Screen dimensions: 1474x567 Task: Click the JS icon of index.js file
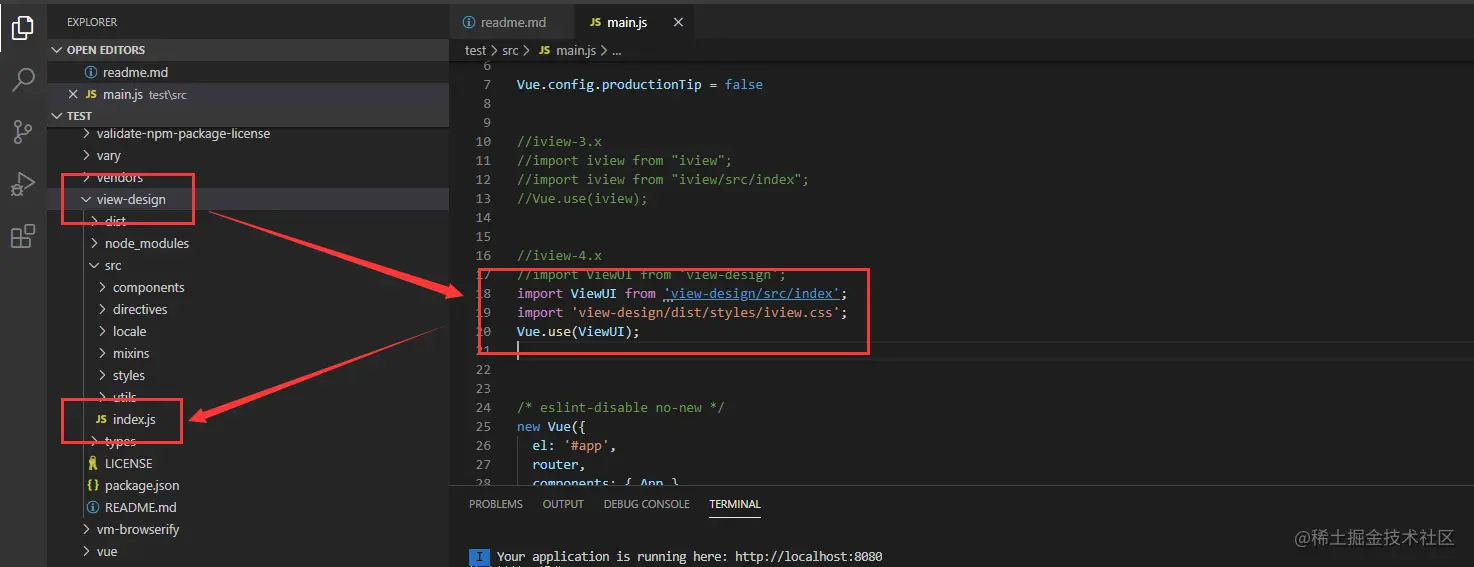tap(101, 420)
